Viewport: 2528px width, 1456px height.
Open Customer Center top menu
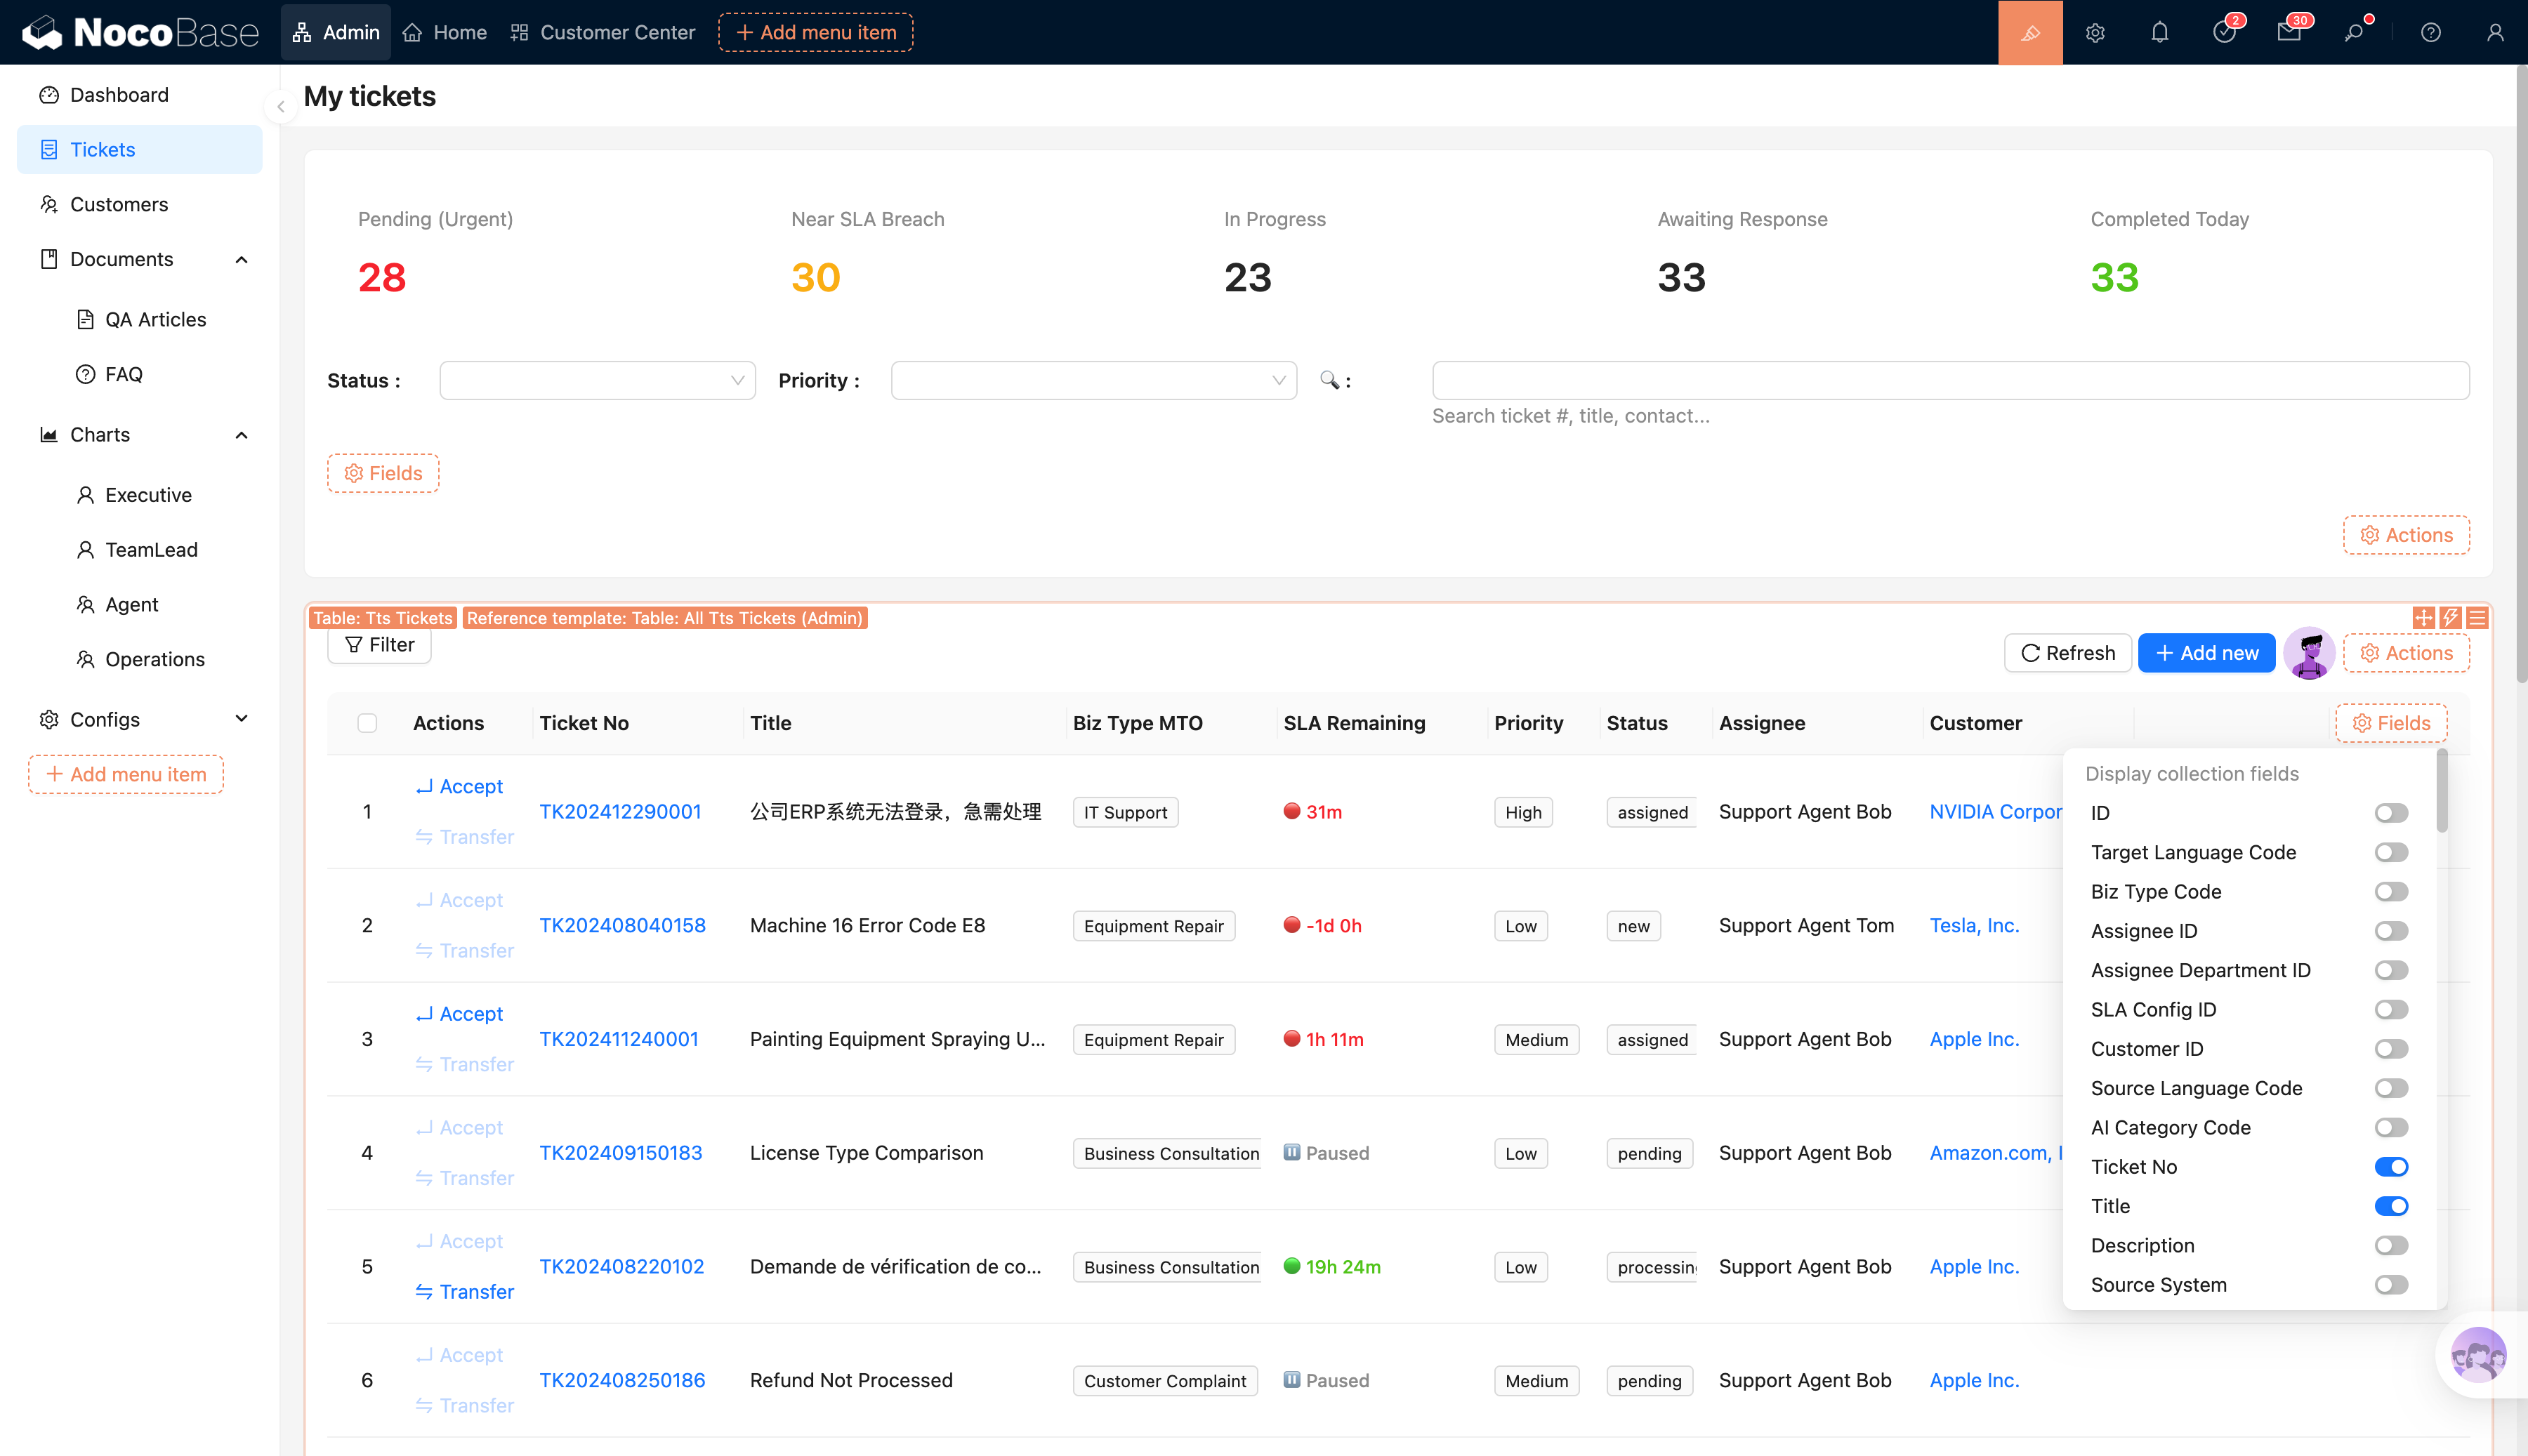coord(603,33)
